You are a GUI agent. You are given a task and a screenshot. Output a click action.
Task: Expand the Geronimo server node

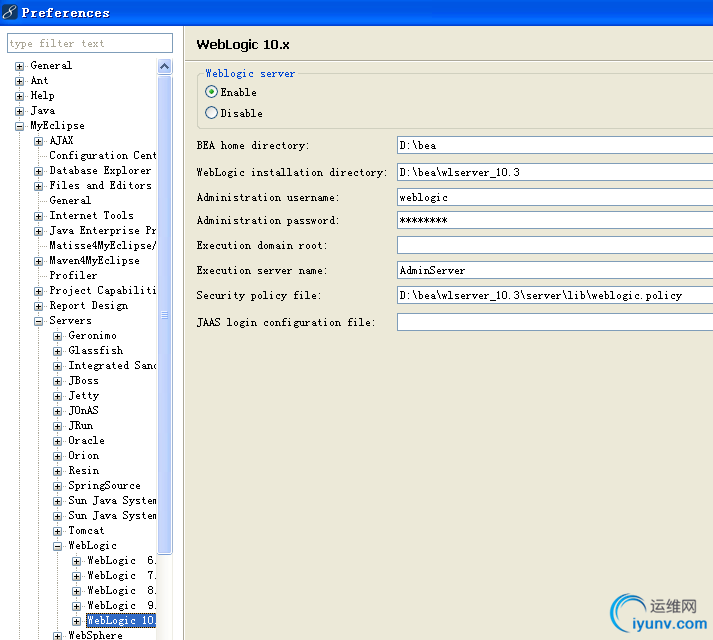57,337
